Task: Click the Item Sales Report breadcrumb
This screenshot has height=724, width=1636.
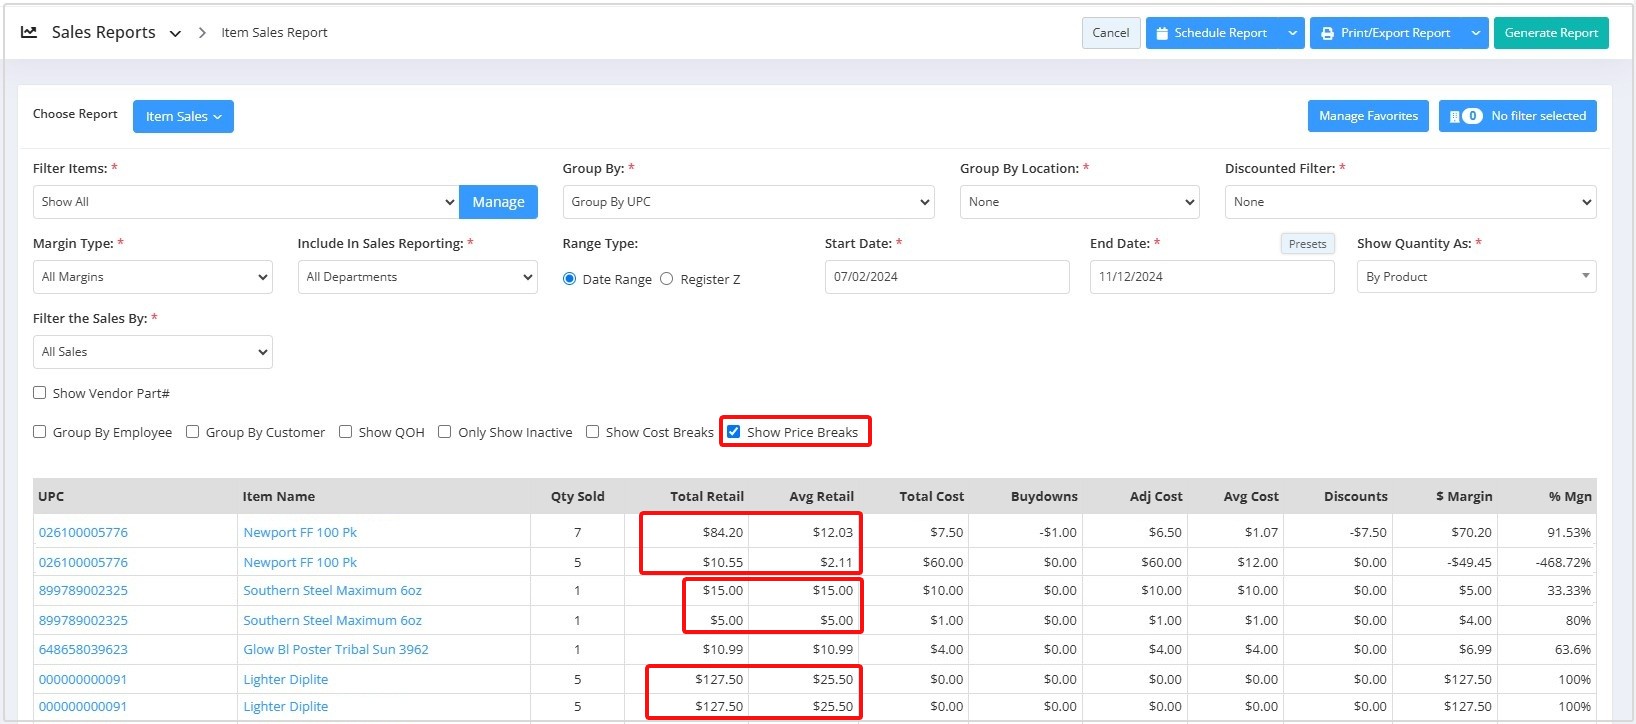Action: (274, 32)
